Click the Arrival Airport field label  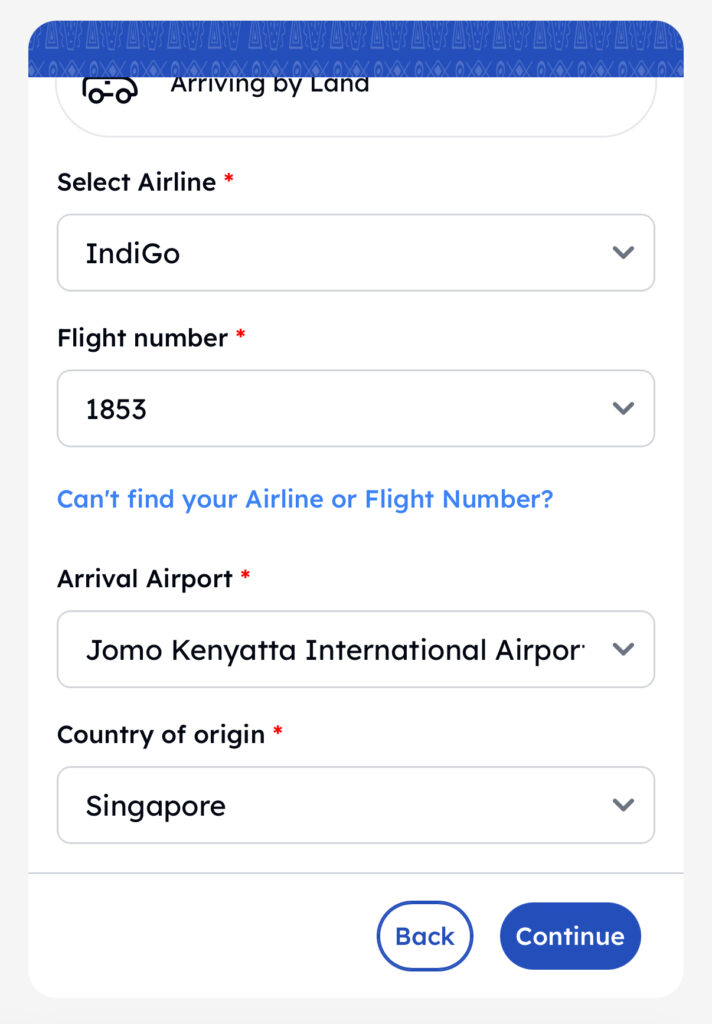point(144,579)
